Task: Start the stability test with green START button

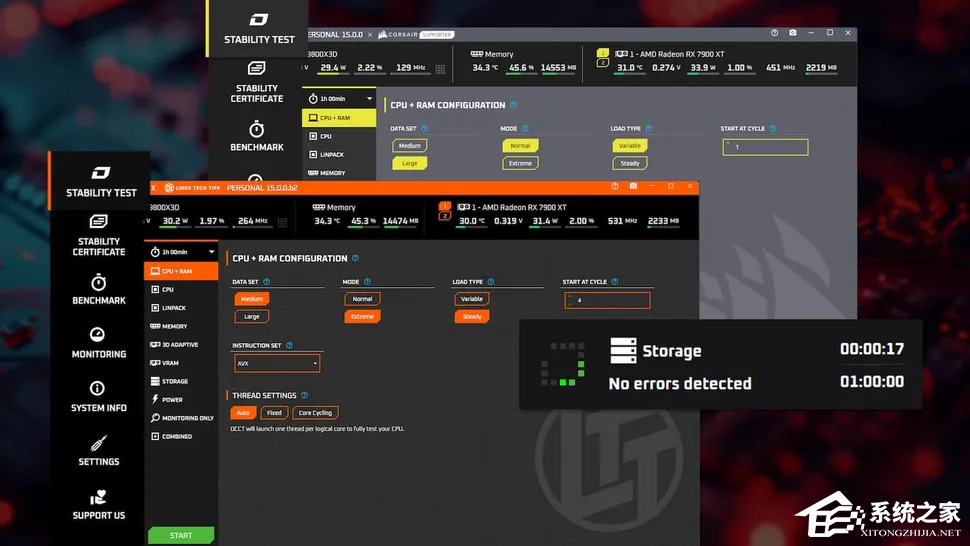Action: 181,535
